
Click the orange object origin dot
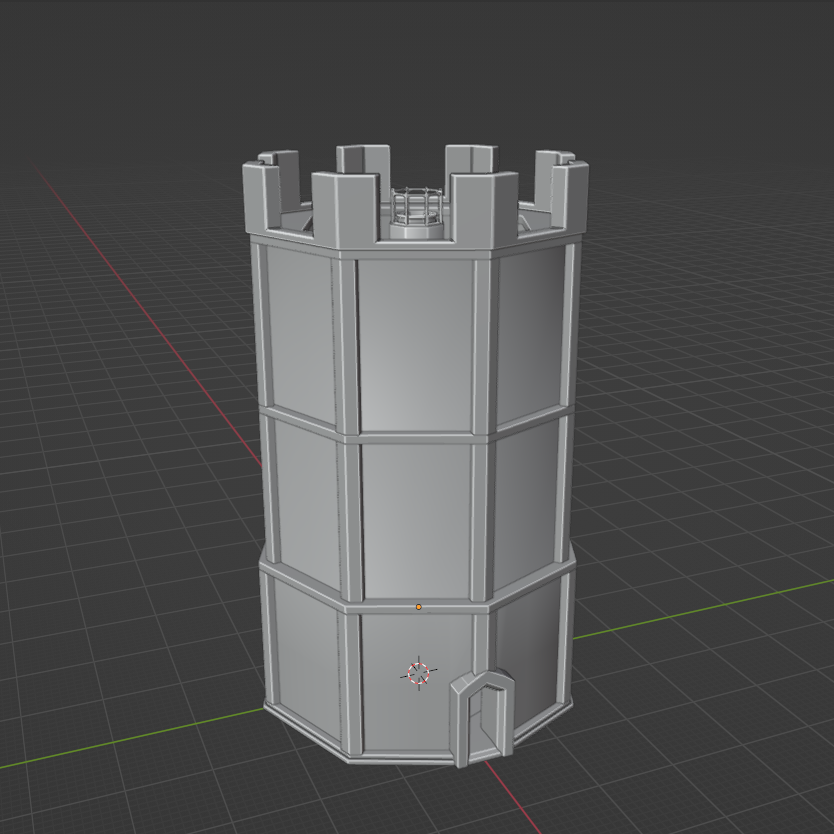pyautogui.click(x=419, y=607)
